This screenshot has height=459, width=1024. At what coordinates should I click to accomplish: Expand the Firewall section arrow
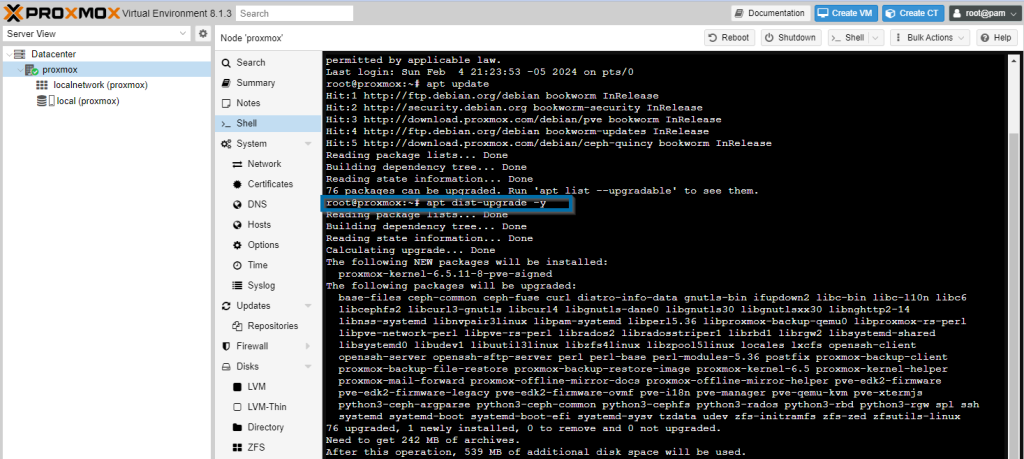[x=308, y=346]
